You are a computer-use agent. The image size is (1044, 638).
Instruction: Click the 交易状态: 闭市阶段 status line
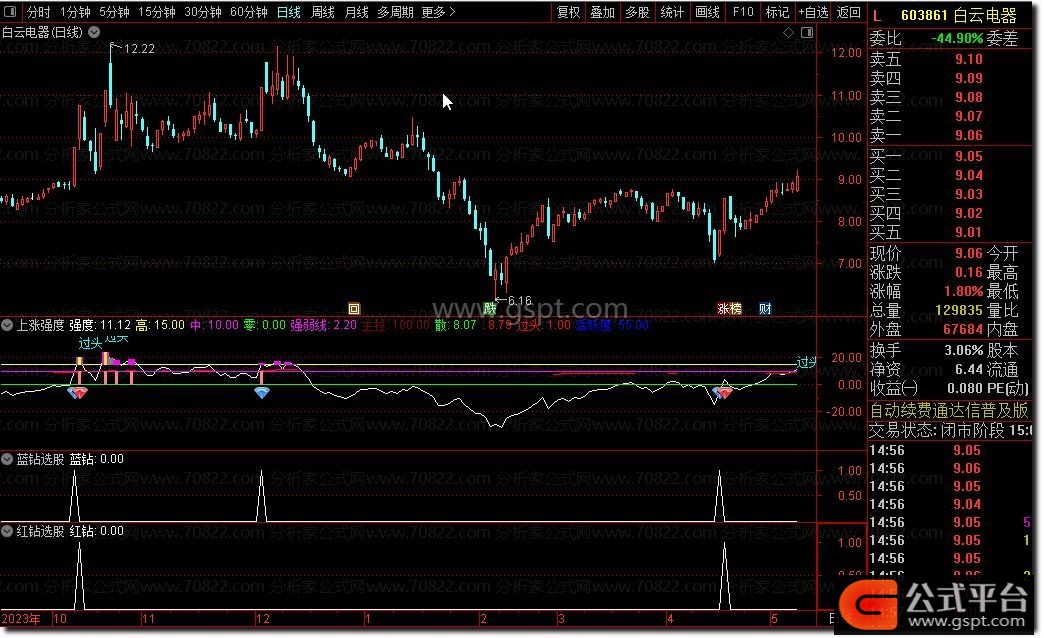tap(951, 430)
